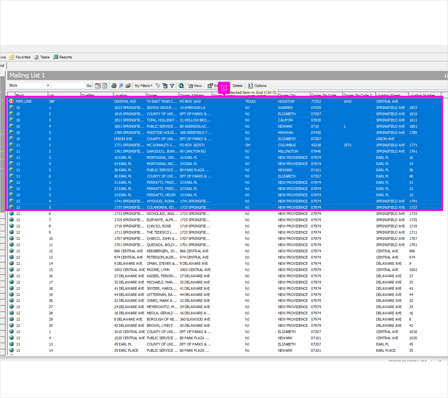The image size is (448, 398).
Task: Select the 15 EMERSON LA address cell
Action: point(192,108)
